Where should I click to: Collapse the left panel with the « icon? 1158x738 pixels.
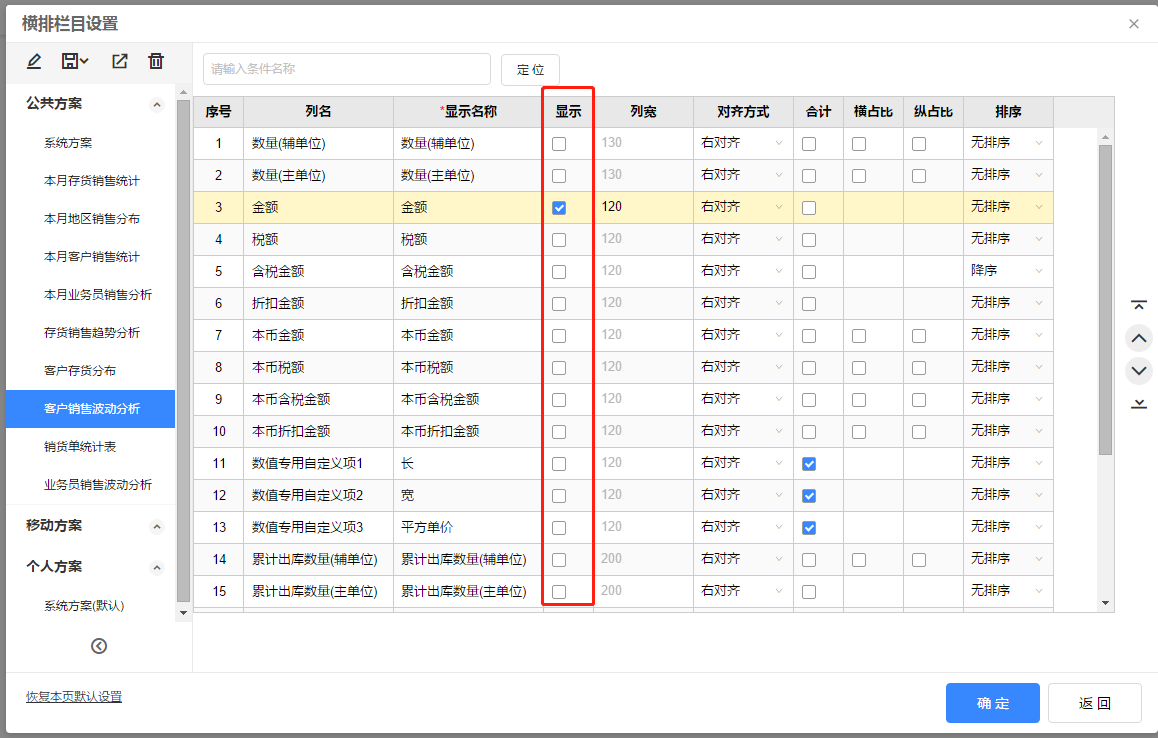coord(98,646)
